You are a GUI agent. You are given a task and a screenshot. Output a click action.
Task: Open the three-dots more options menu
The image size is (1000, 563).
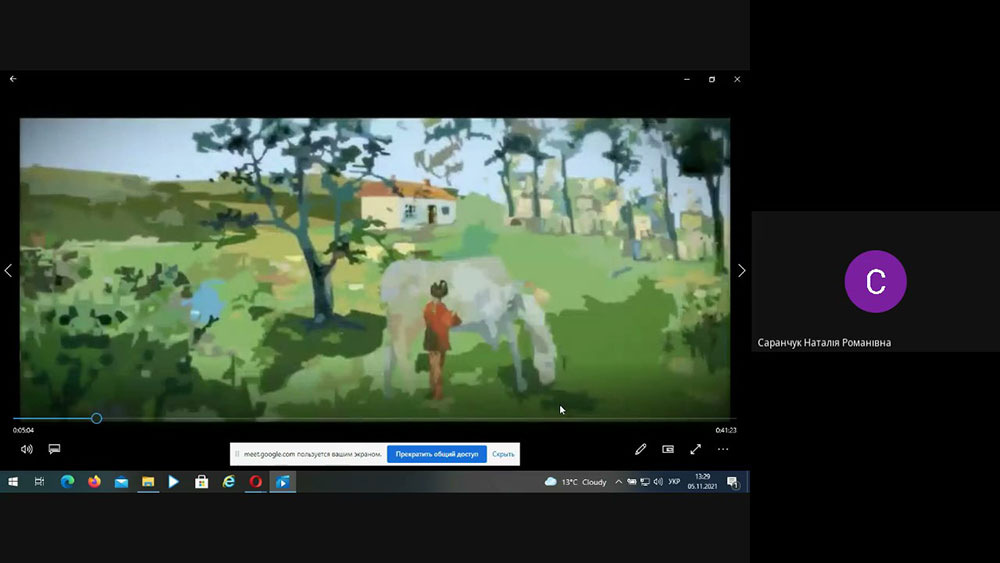(x=723, y=450)
